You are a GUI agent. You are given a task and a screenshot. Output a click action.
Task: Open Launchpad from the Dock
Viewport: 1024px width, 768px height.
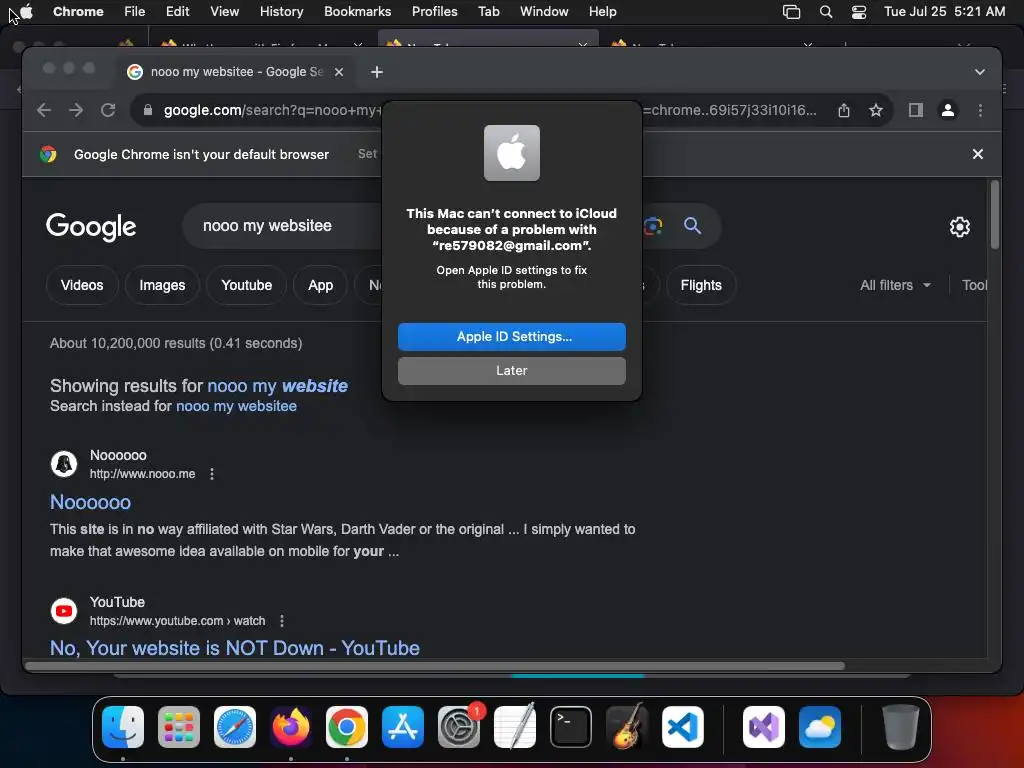(x=179, y=727)
